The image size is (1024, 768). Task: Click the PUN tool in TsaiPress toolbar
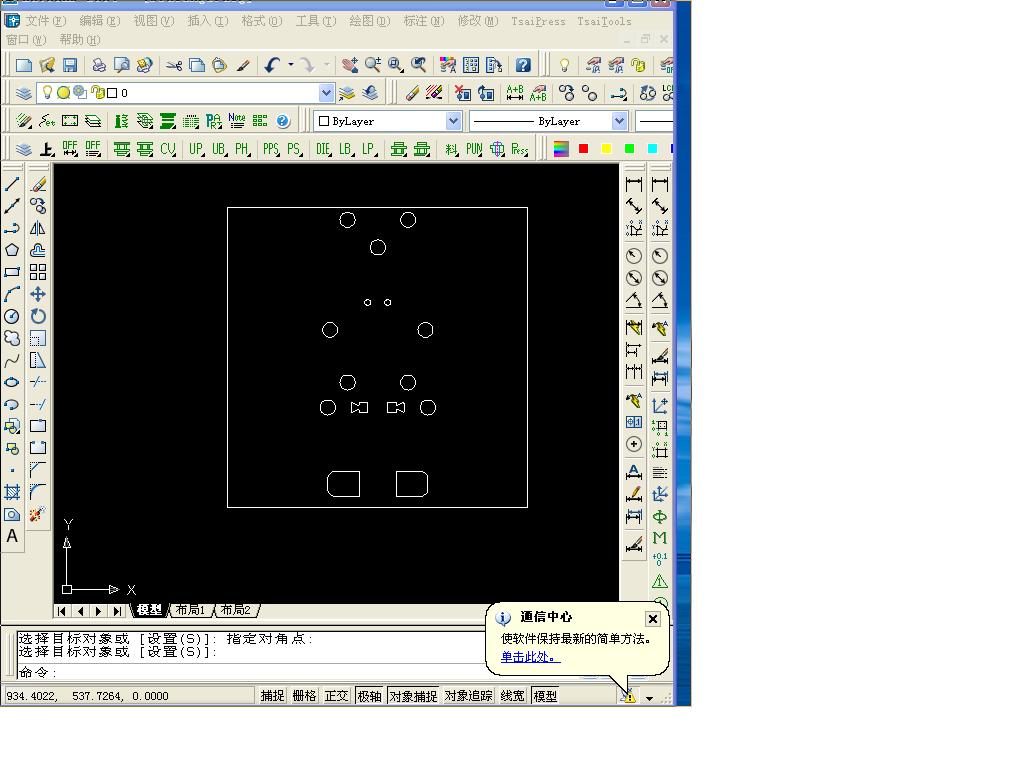click(474, 150)
